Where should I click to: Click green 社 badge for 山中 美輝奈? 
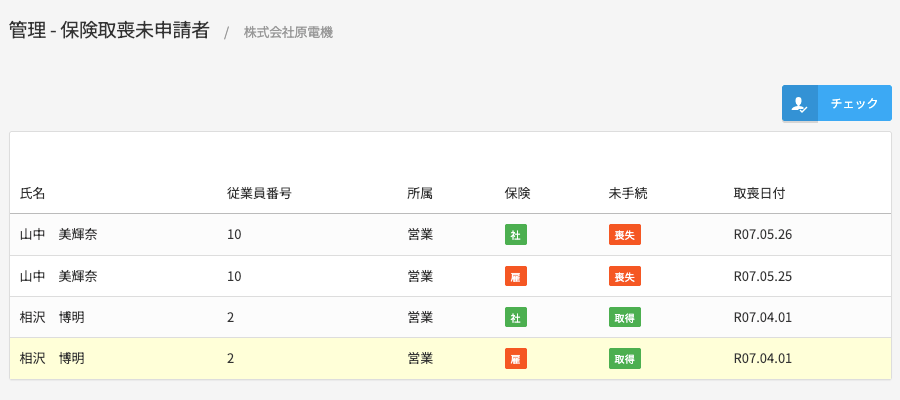coord(516,235)
